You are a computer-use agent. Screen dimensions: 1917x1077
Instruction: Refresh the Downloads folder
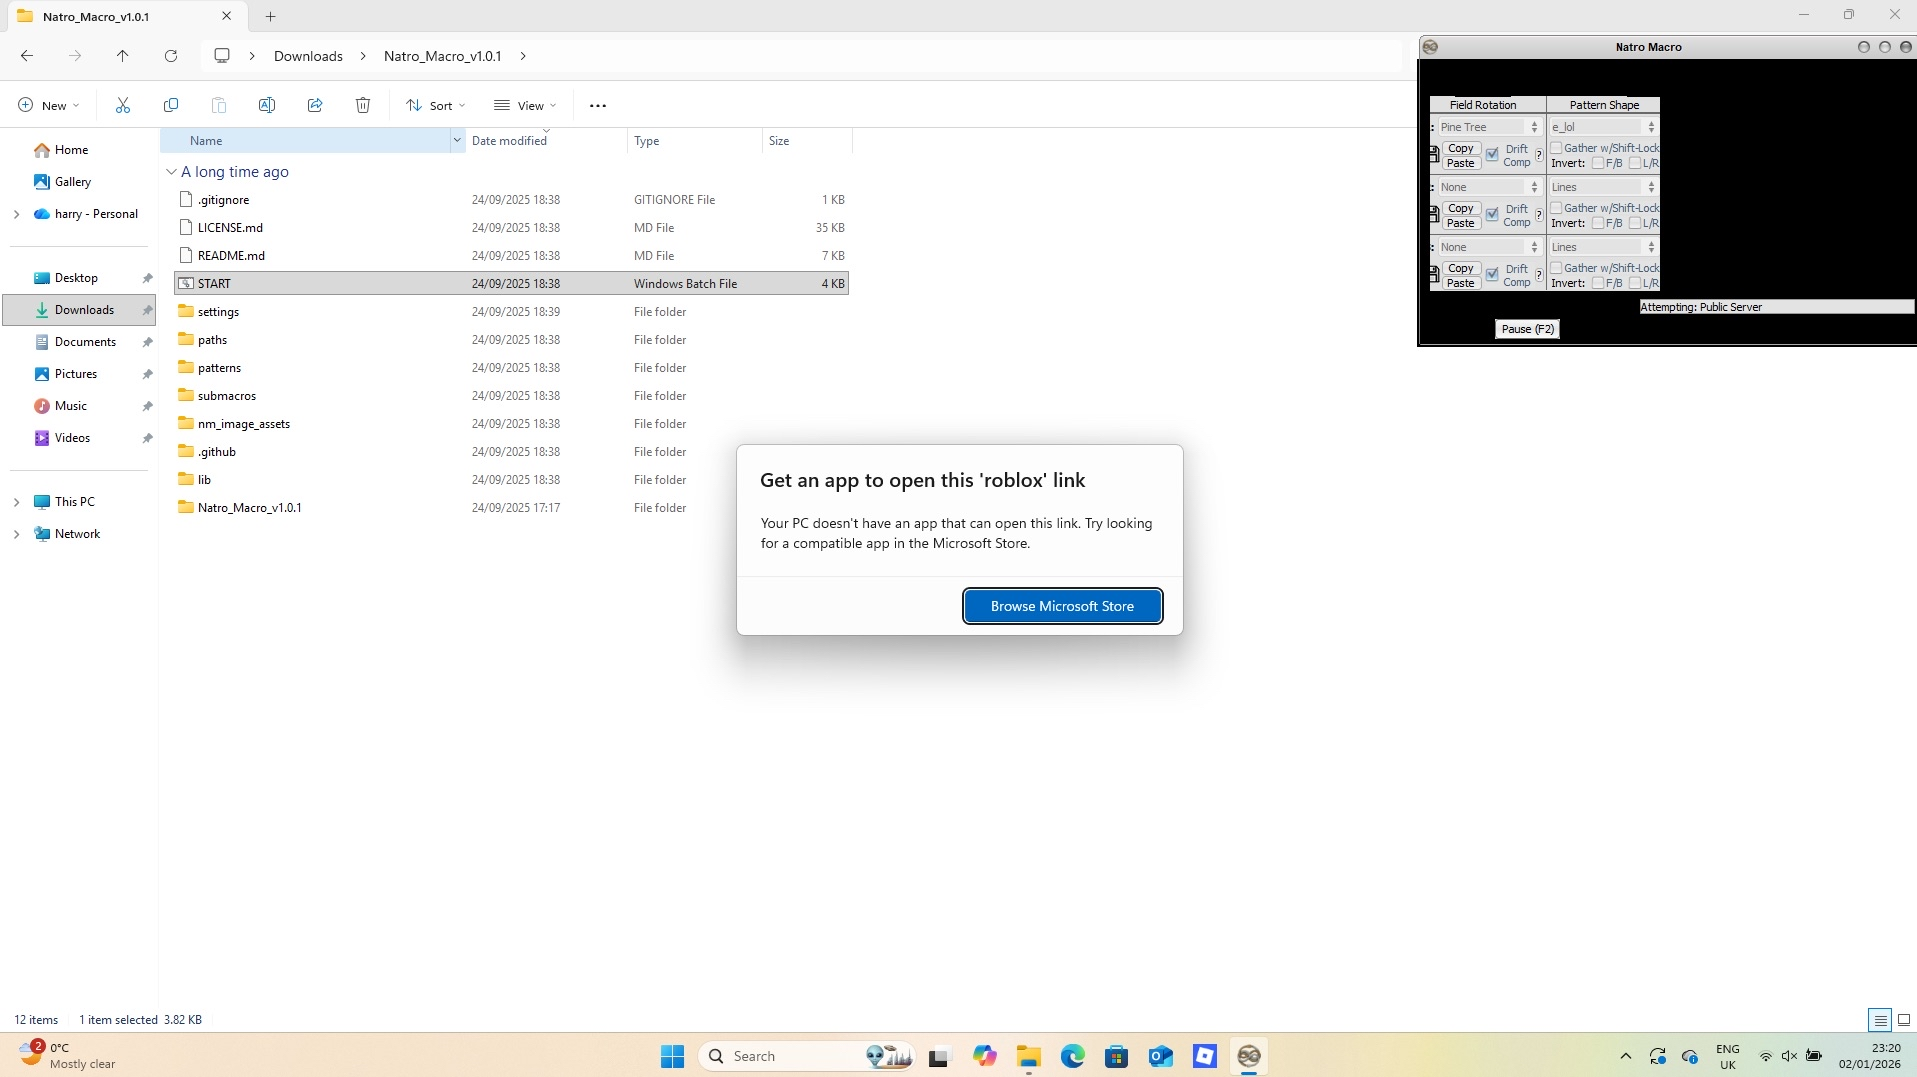(170, 56)
